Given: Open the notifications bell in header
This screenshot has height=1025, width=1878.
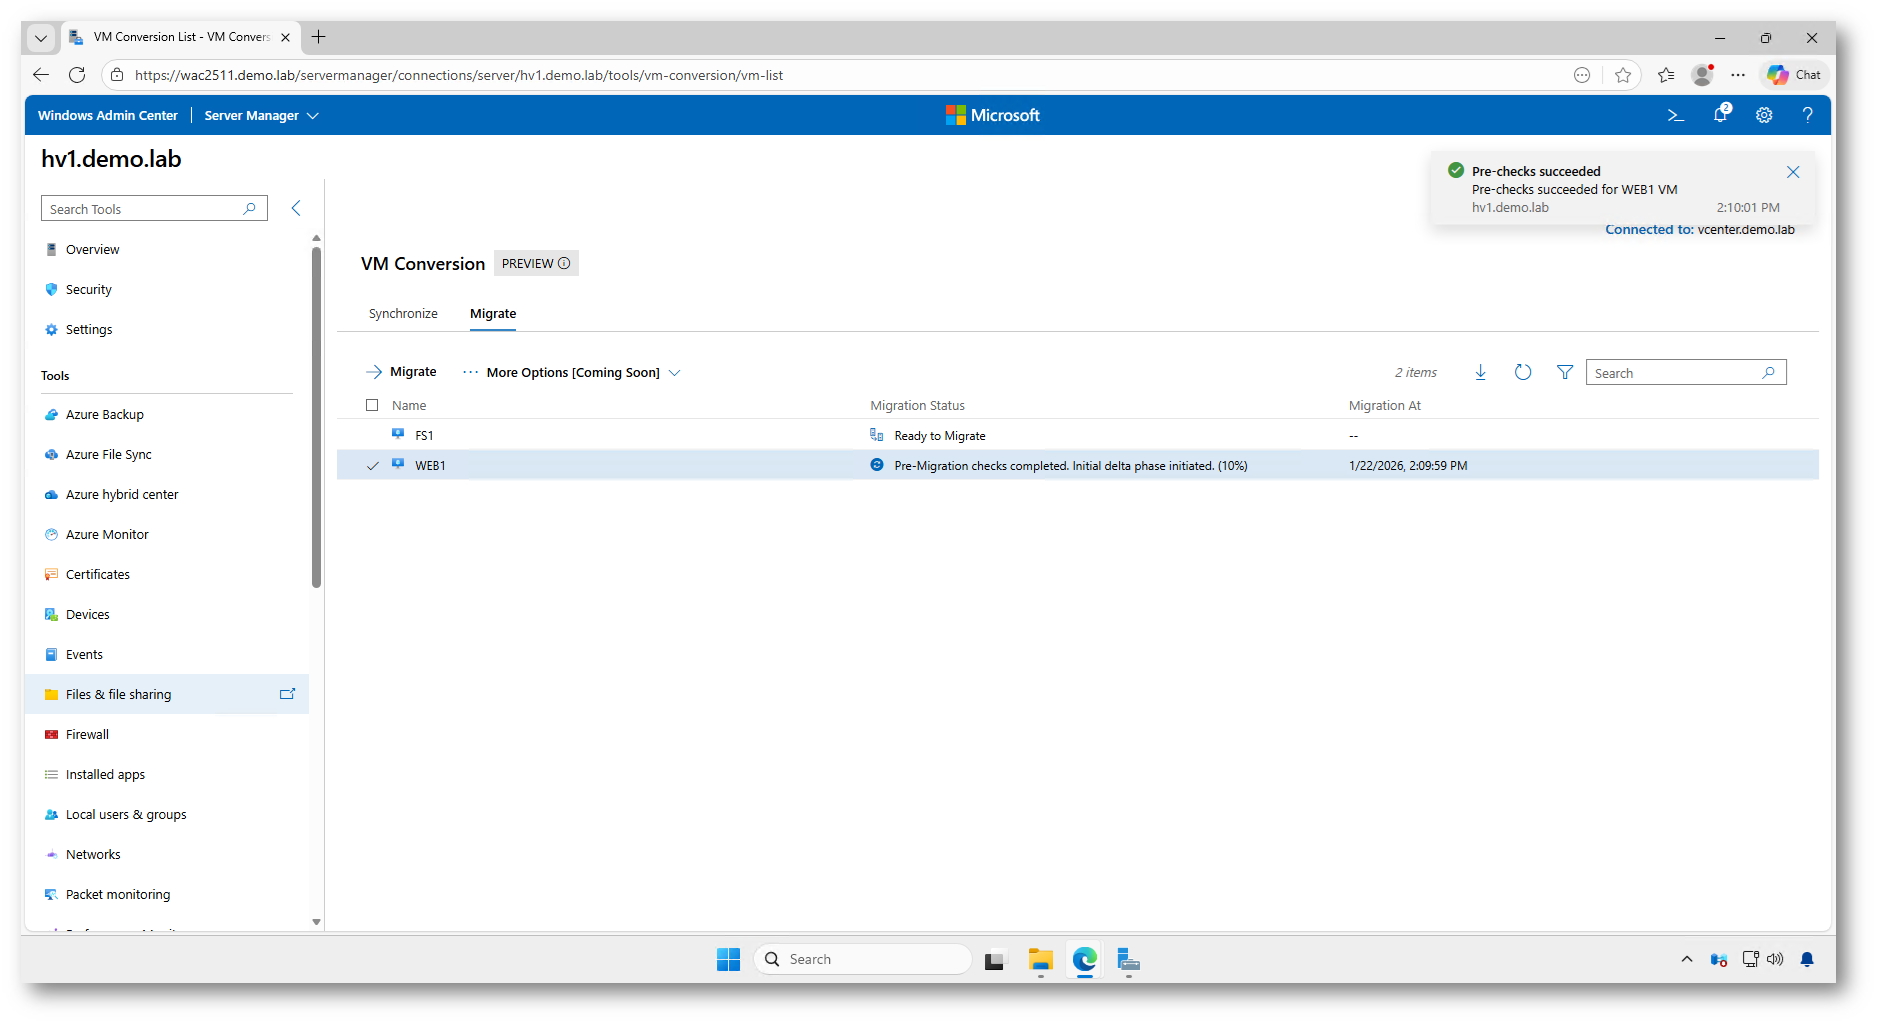Looking at the screenshot, I should (1720, 115).
